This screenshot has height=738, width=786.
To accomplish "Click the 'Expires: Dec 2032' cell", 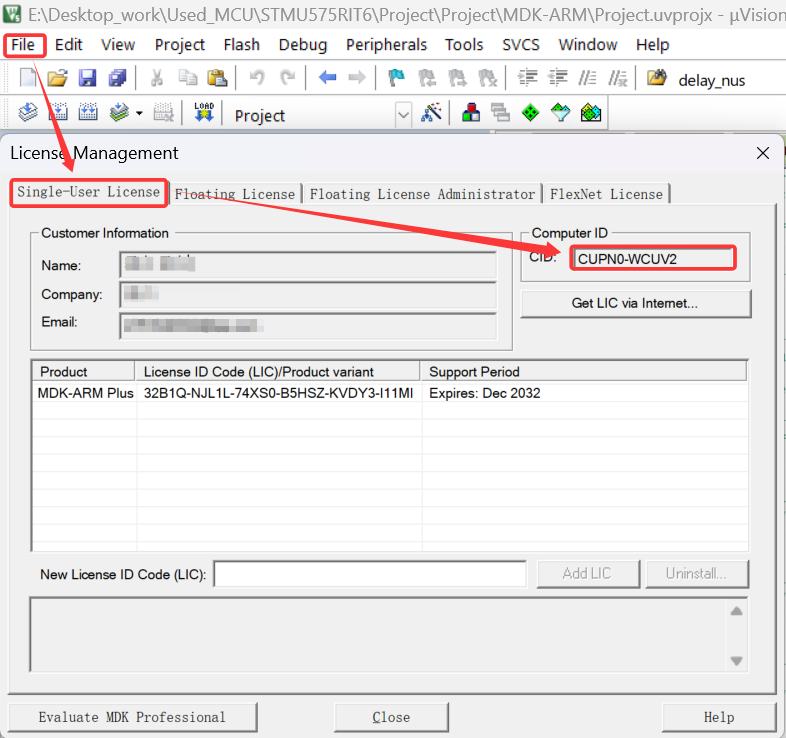I will pos(484,393).
